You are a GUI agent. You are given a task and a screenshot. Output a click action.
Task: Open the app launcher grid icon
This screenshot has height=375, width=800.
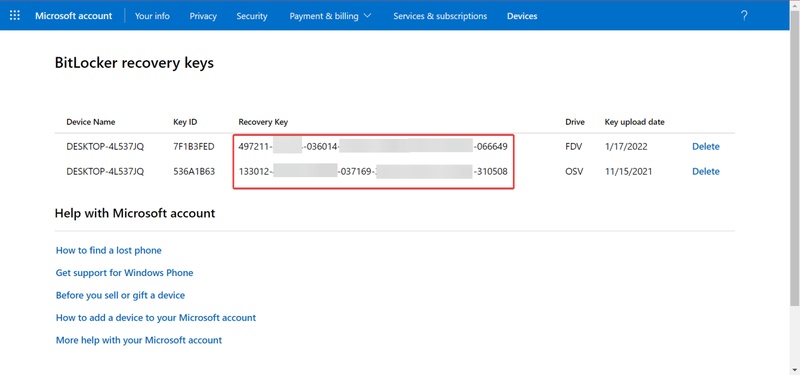(15, 16)
